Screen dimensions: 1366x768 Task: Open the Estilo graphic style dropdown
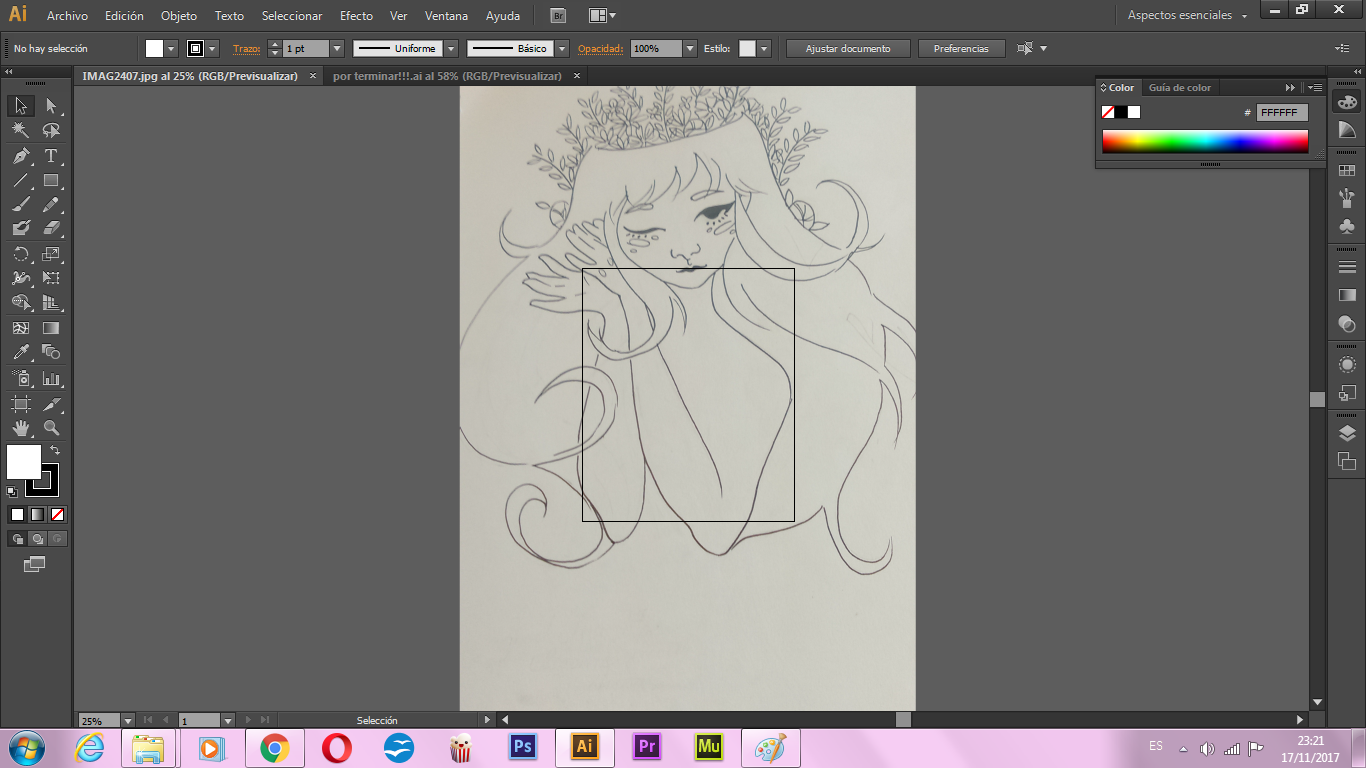click(x=764, y=48)
